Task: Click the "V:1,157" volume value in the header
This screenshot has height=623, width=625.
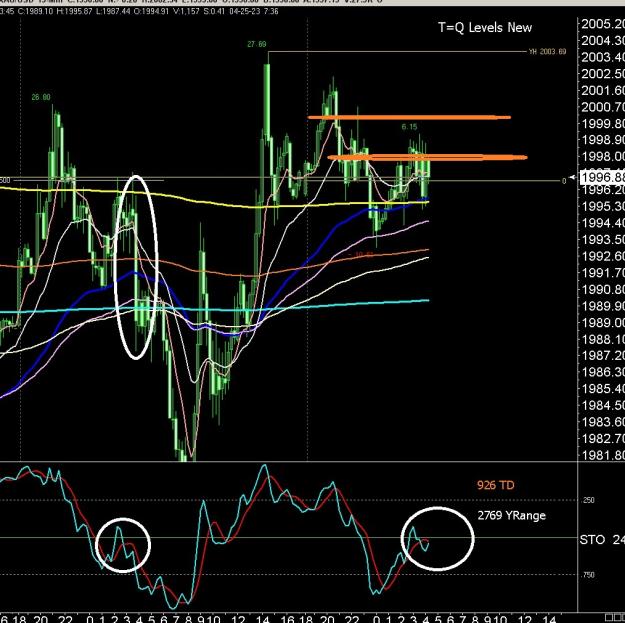Action: [x=186, y=11]
